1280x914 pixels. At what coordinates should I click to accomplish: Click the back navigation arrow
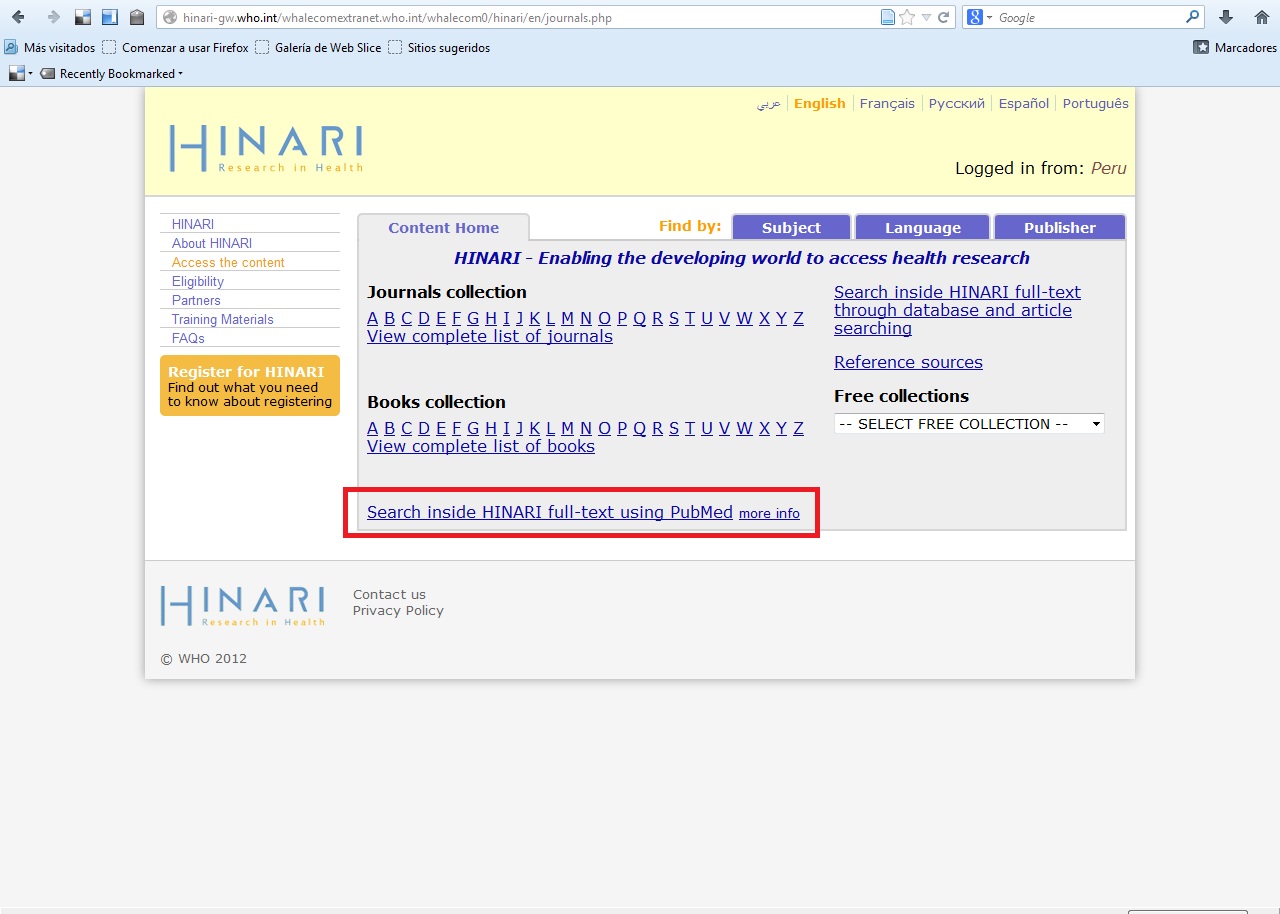tap(18, 16)
